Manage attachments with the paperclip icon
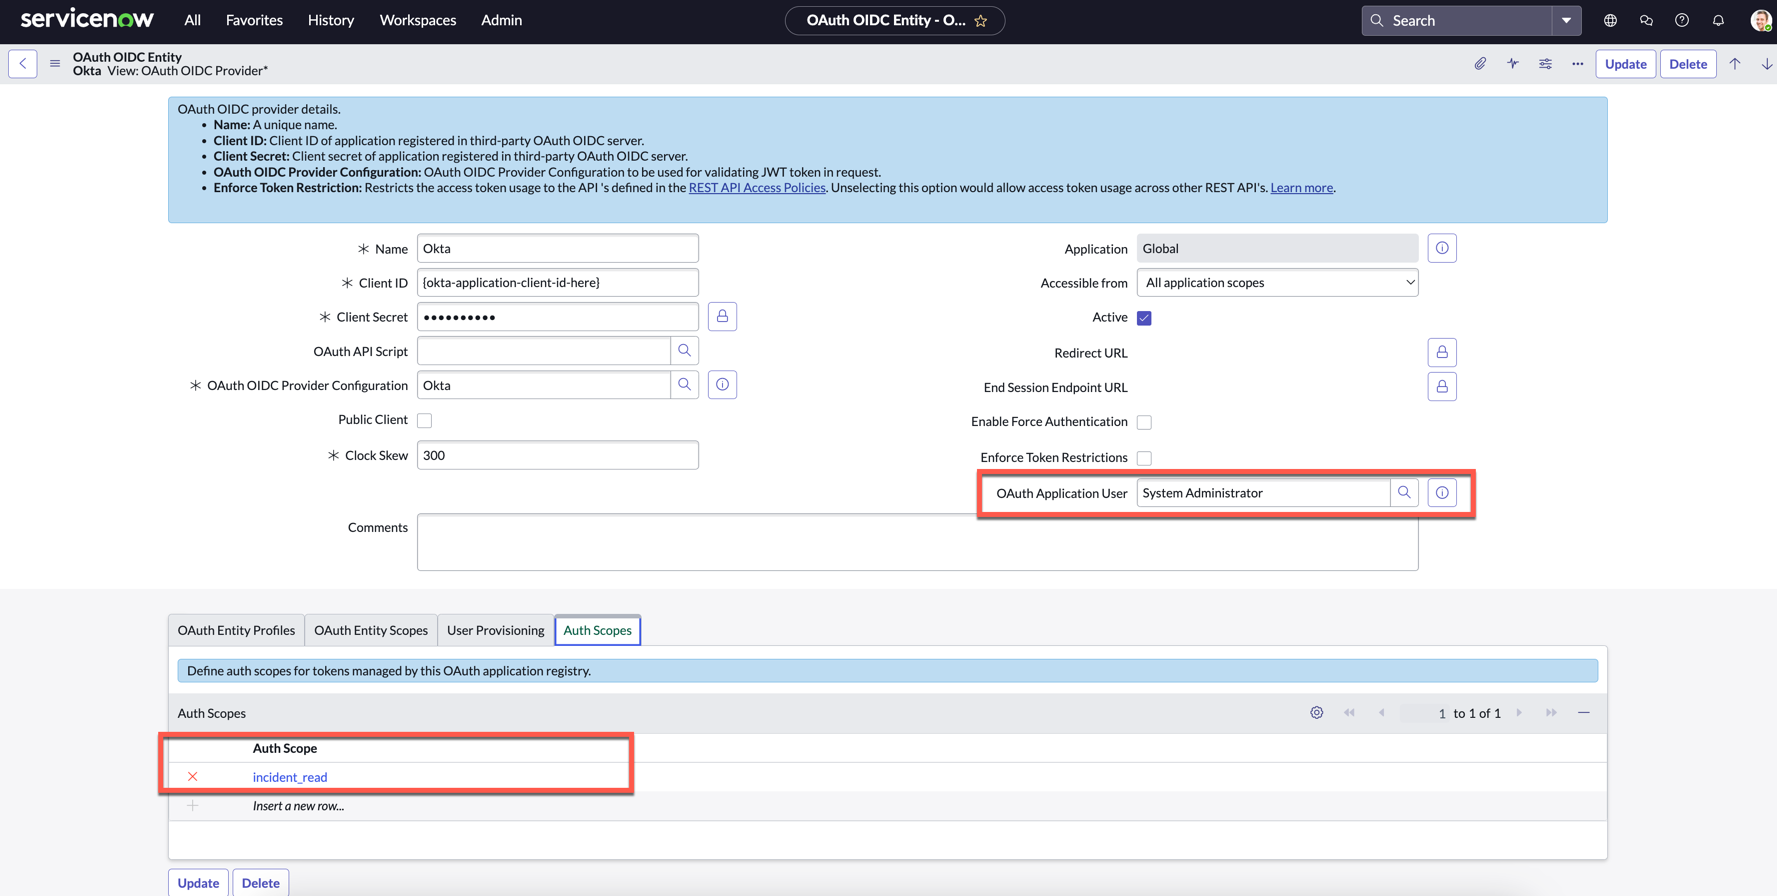The height and width of the screenshot is (896, 1777). pos(1480,64)
